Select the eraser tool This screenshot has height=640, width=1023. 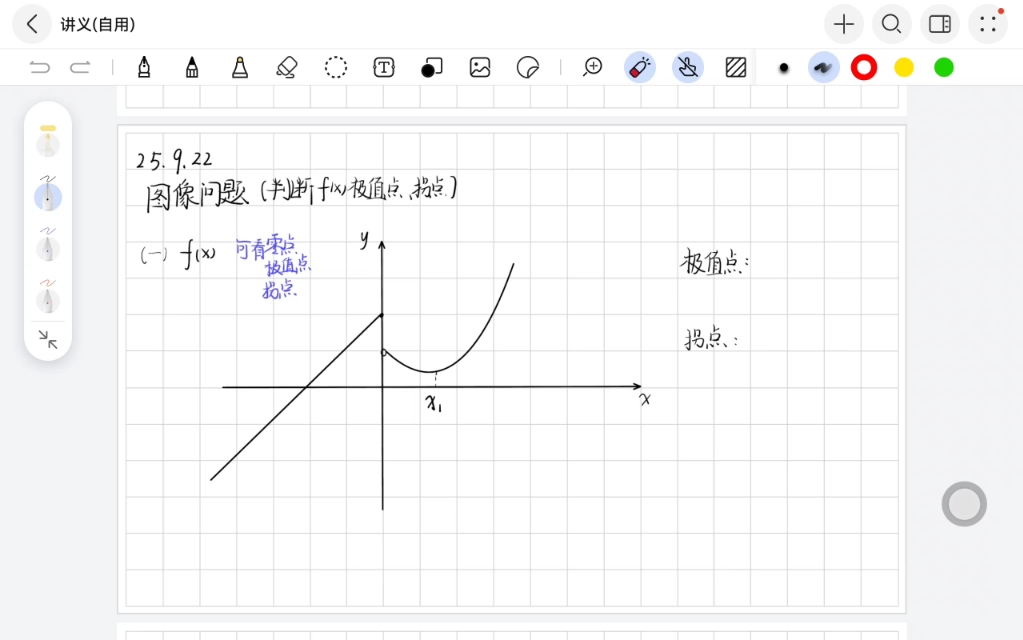click(287, 67)
